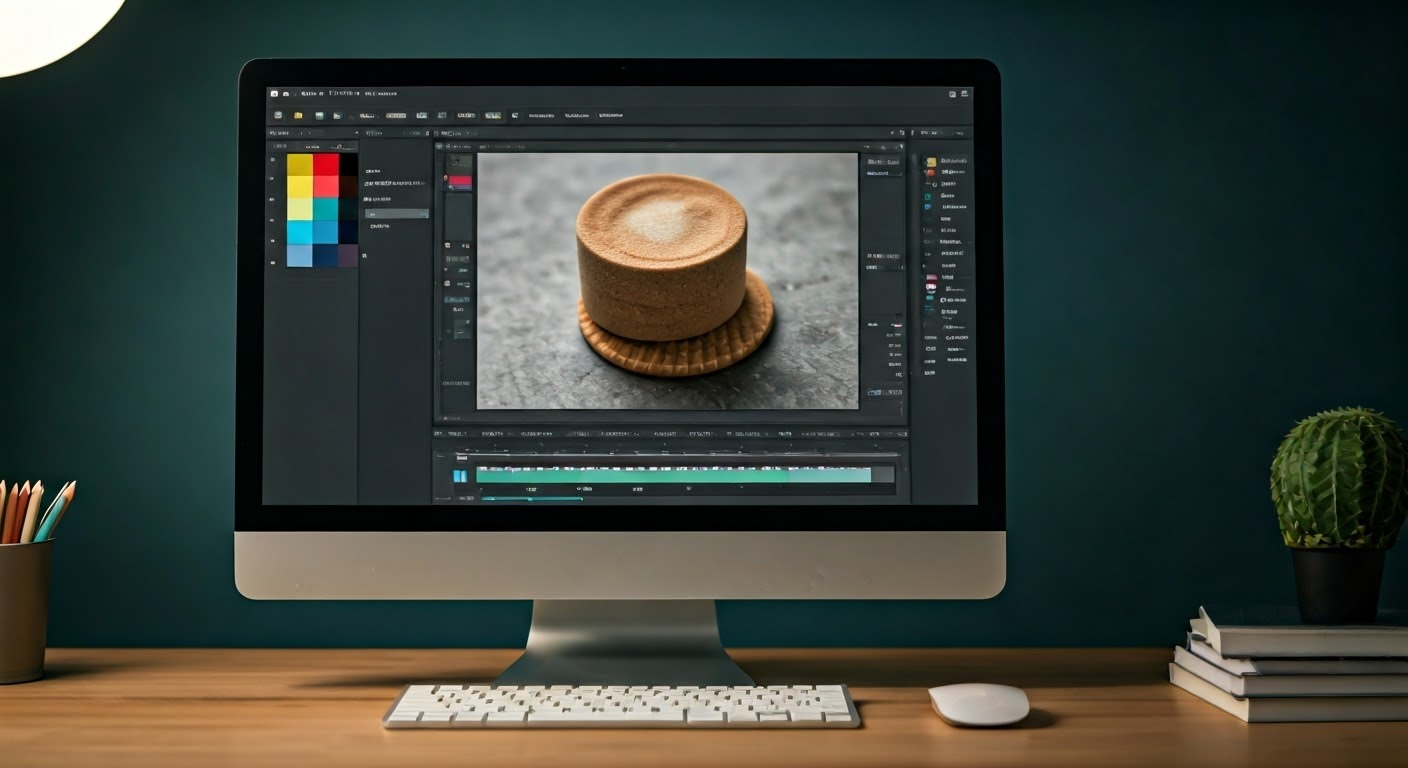Choose the navy swatch beside light sky-blue
The image size is (1408, 768).
click(326, 255)
